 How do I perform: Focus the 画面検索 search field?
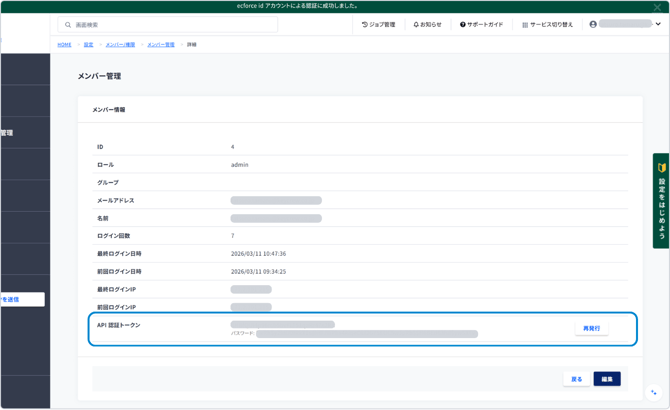(x=170, y=25)
